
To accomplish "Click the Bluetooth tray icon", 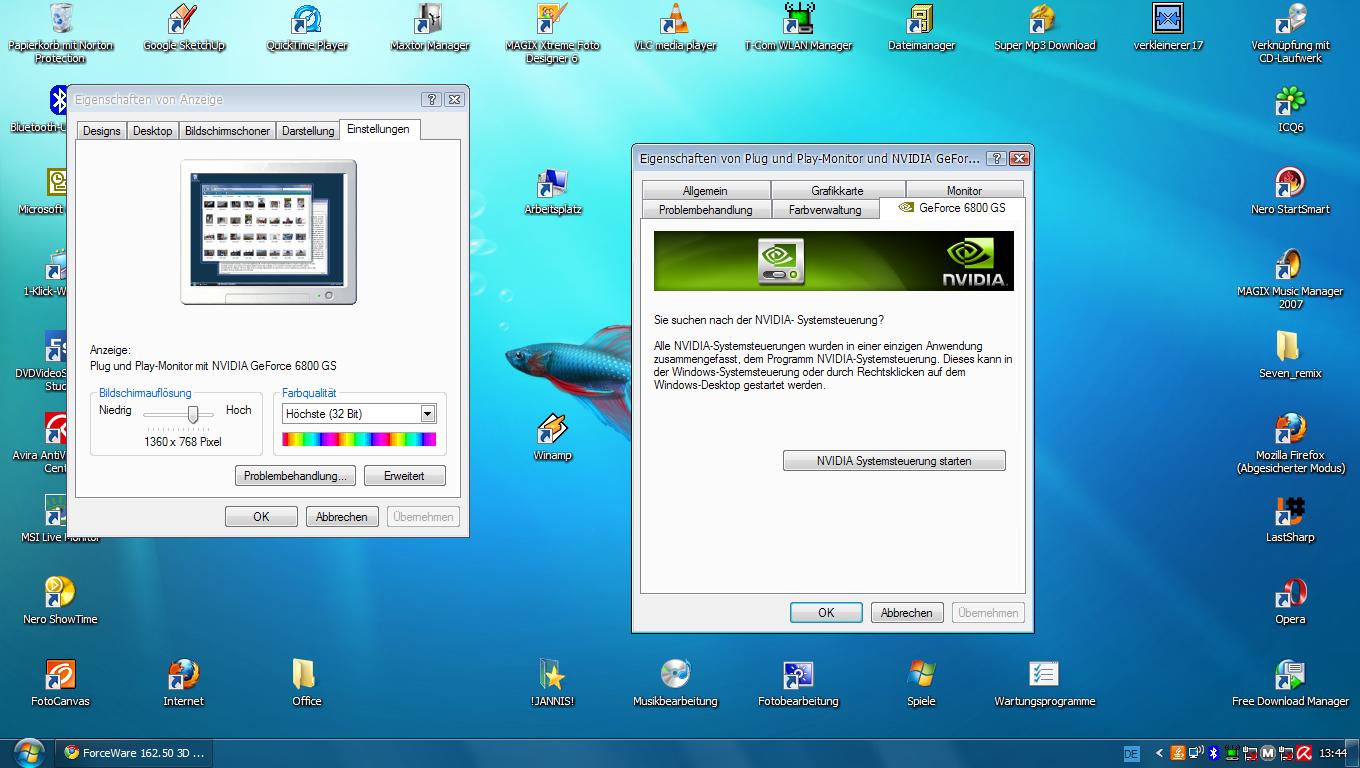I will pyautogui.click(x=1213, y=753).
